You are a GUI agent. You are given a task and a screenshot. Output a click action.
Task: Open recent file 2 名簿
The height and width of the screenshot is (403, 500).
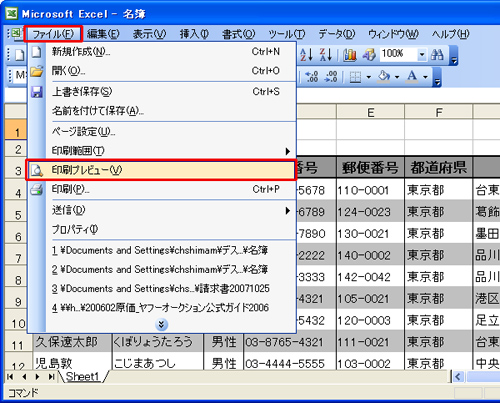[162, 269]
